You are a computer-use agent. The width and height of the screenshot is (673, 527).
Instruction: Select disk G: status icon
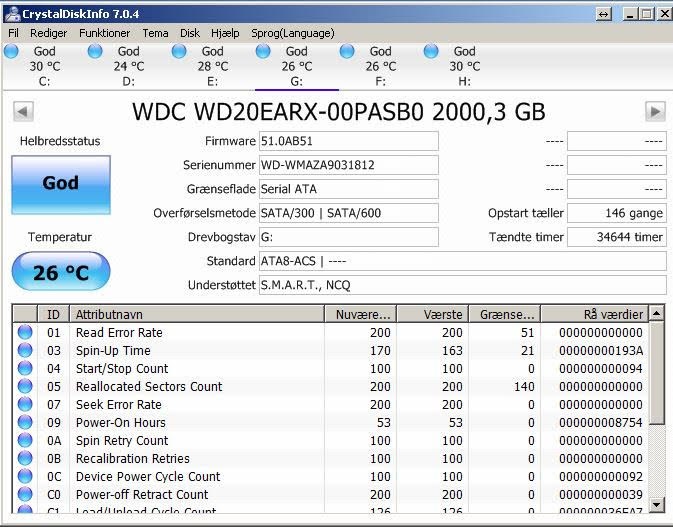click(x=263, y=51)
